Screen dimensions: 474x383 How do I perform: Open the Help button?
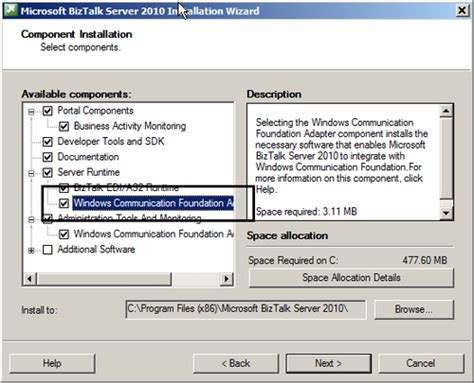coord(52,363)
